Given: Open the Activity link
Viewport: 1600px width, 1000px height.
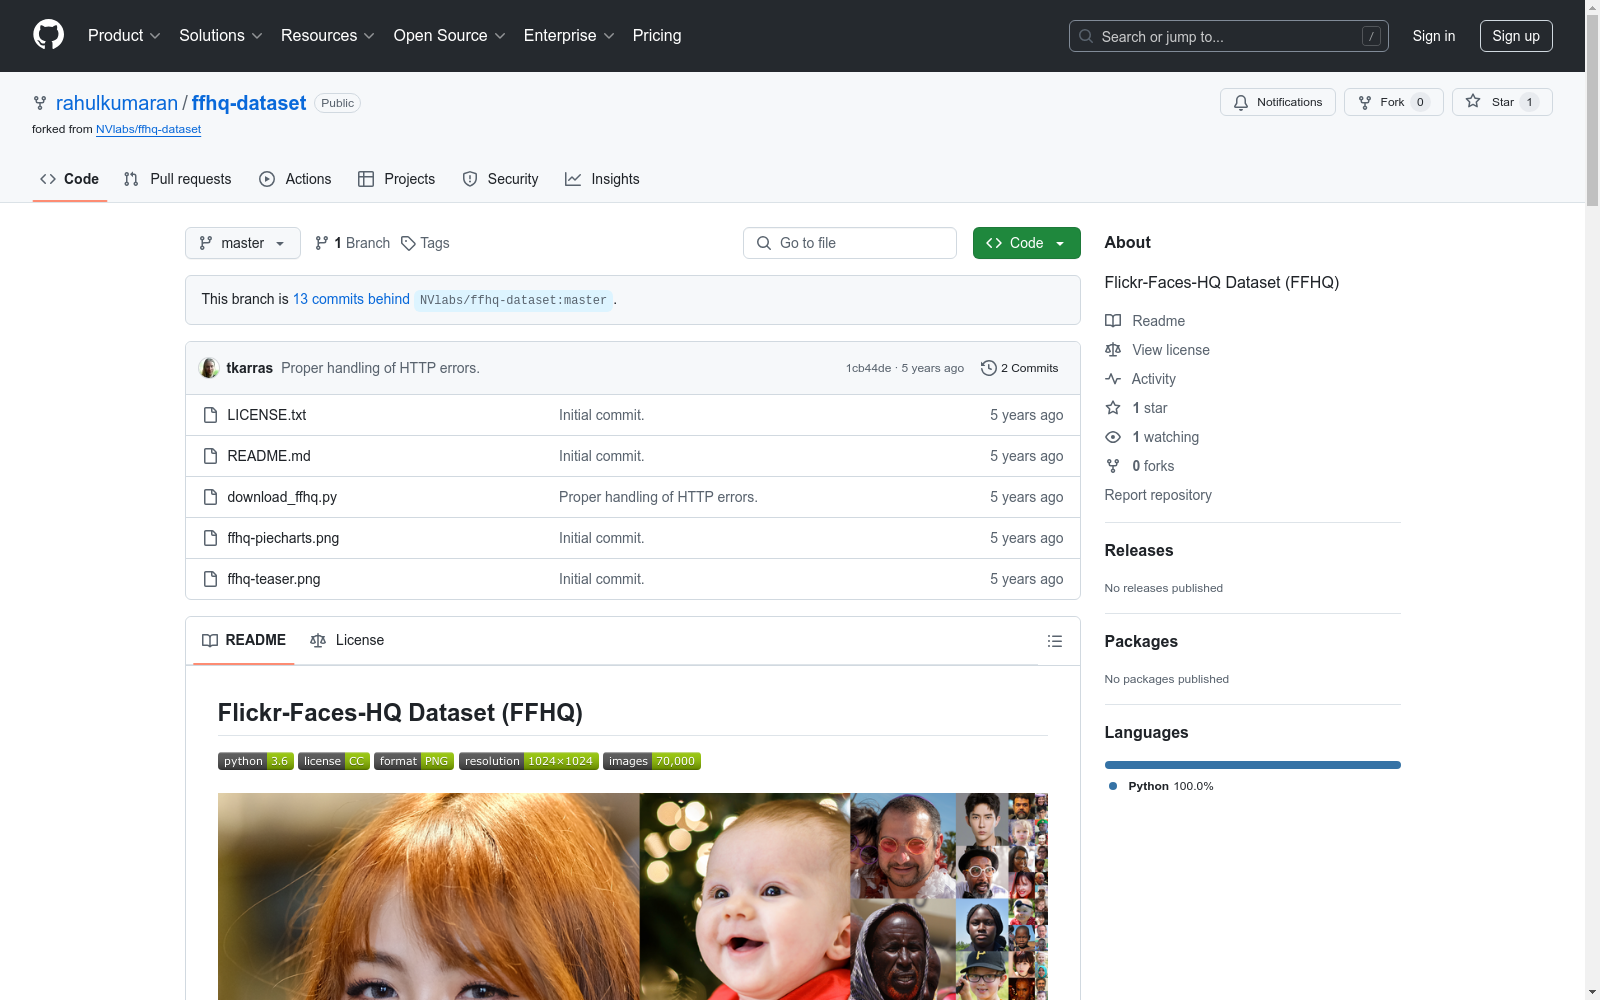Looking at the screenshot, I should pos(1140,379).
